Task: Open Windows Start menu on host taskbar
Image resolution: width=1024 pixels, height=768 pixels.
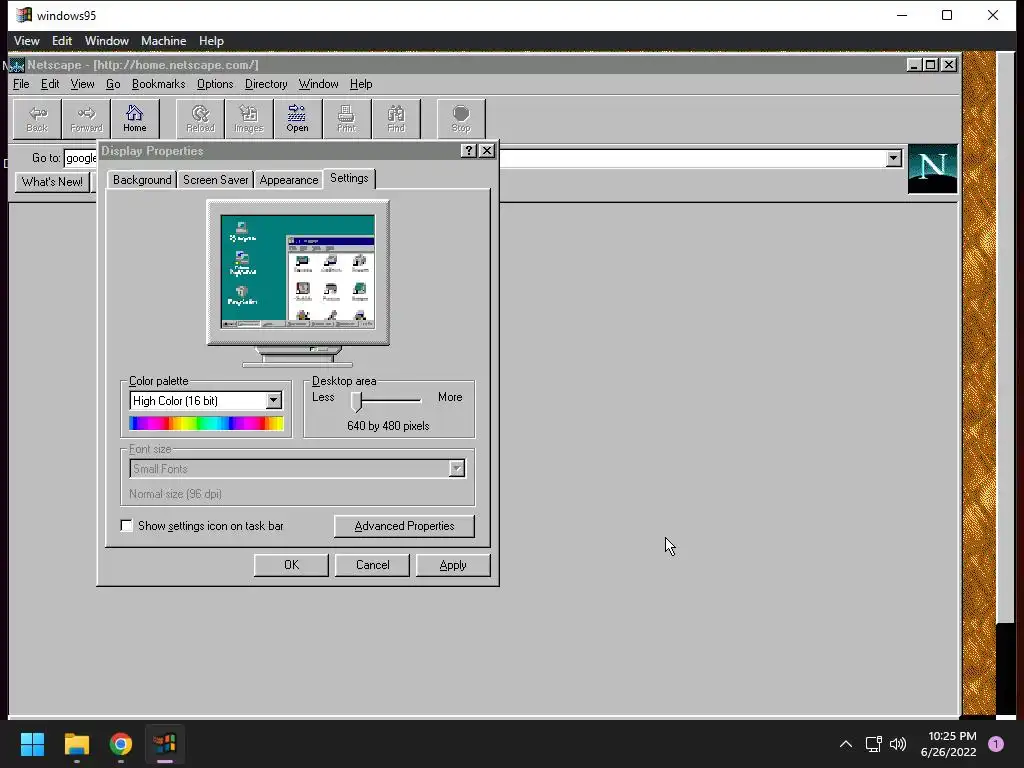Action: coord(32,744)
